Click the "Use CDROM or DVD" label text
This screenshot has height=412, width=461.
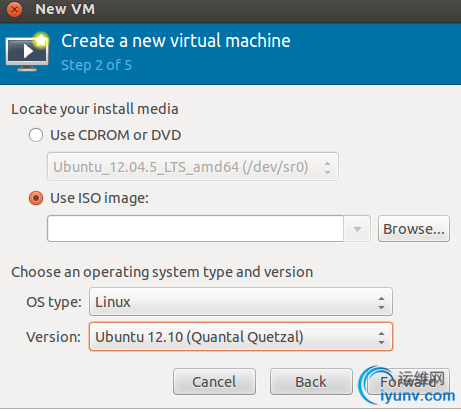pos(116,135)
